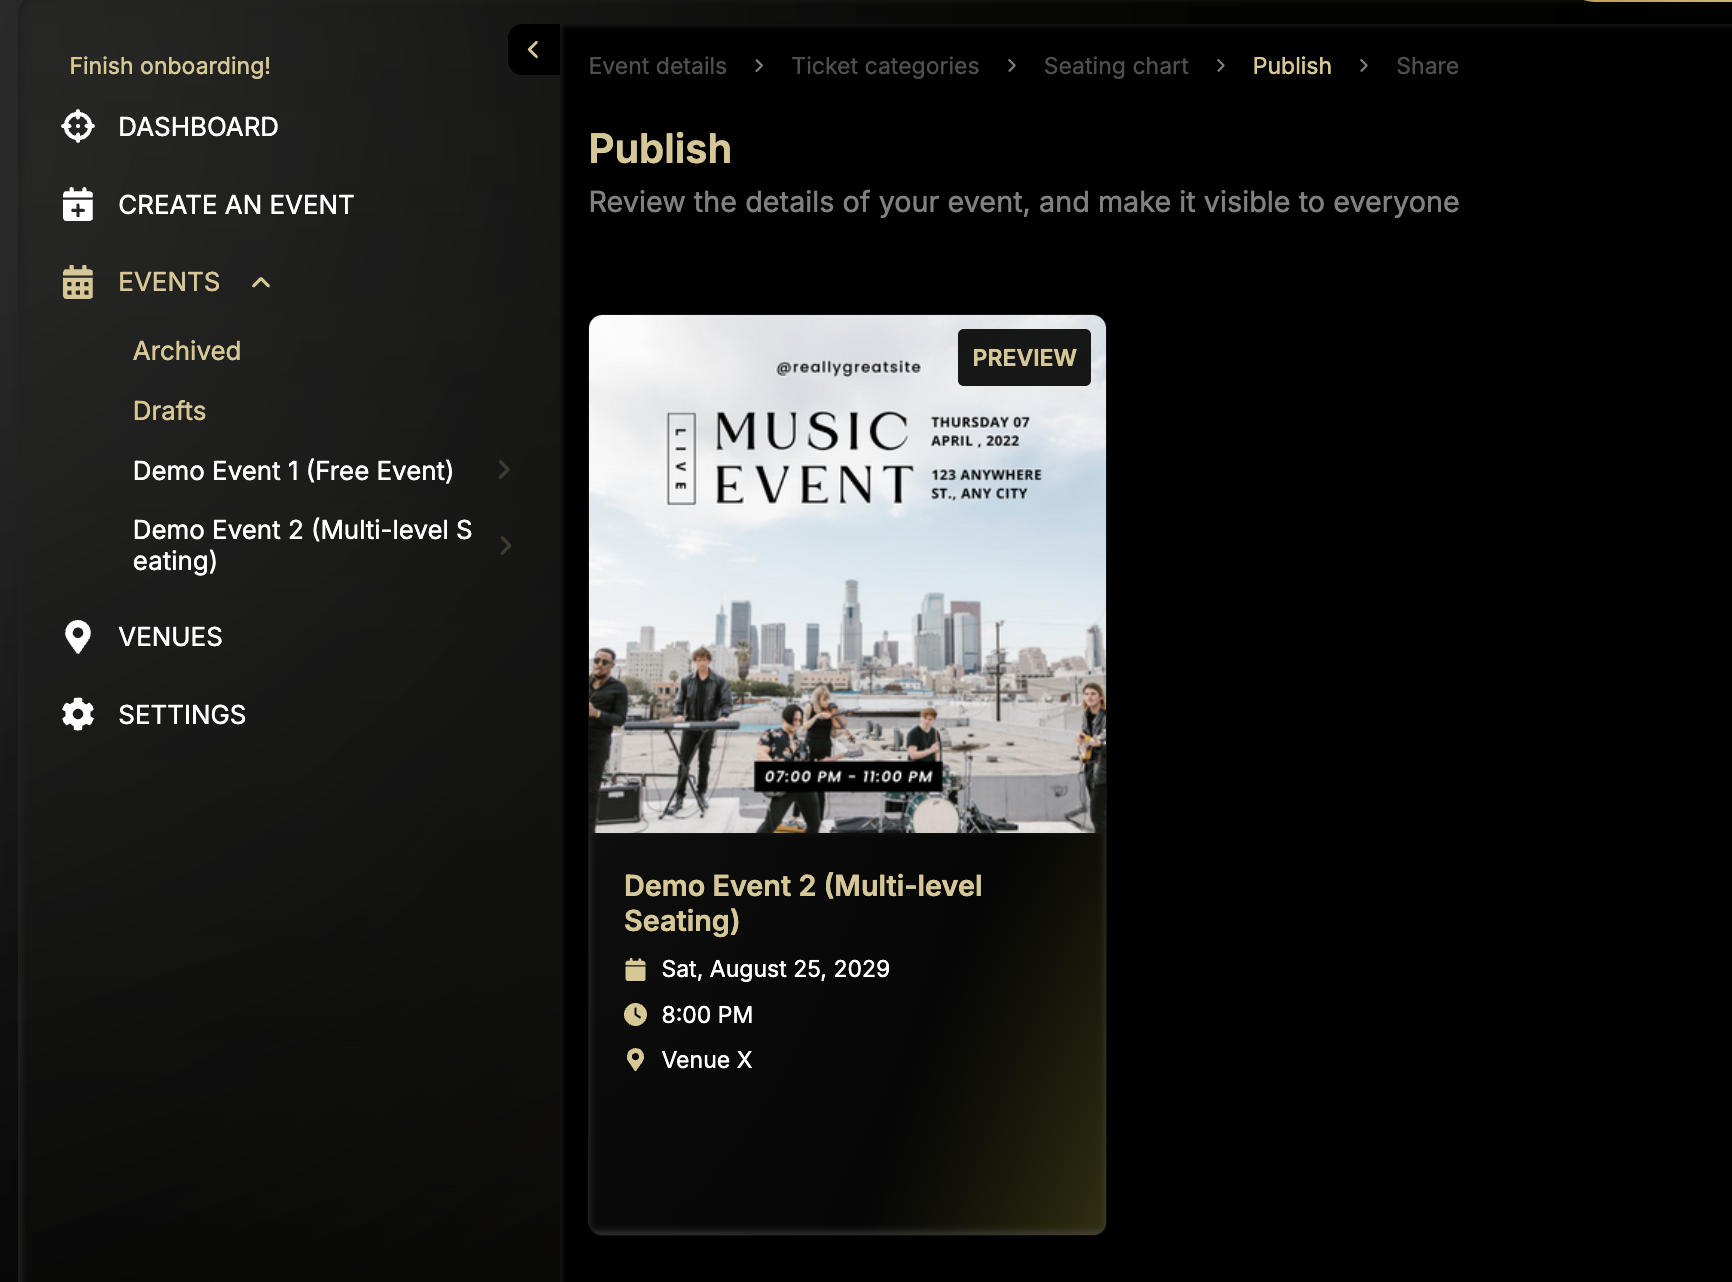Screen dimensions: 1732x1282
Task: Click the Create an Event calendar-plus icon
Action: [x=78, y=205]
